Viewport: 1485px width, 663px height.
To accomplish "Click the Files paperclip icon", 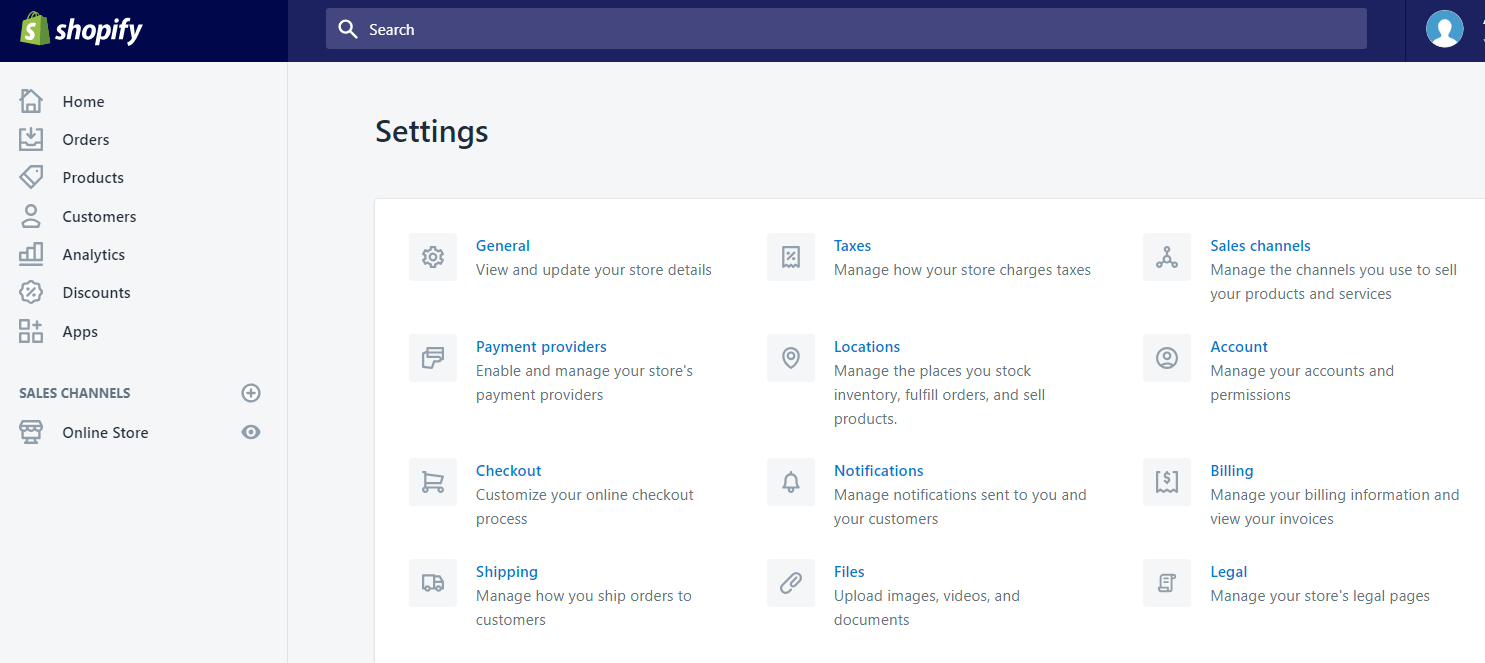I will [x=791, y=583].
